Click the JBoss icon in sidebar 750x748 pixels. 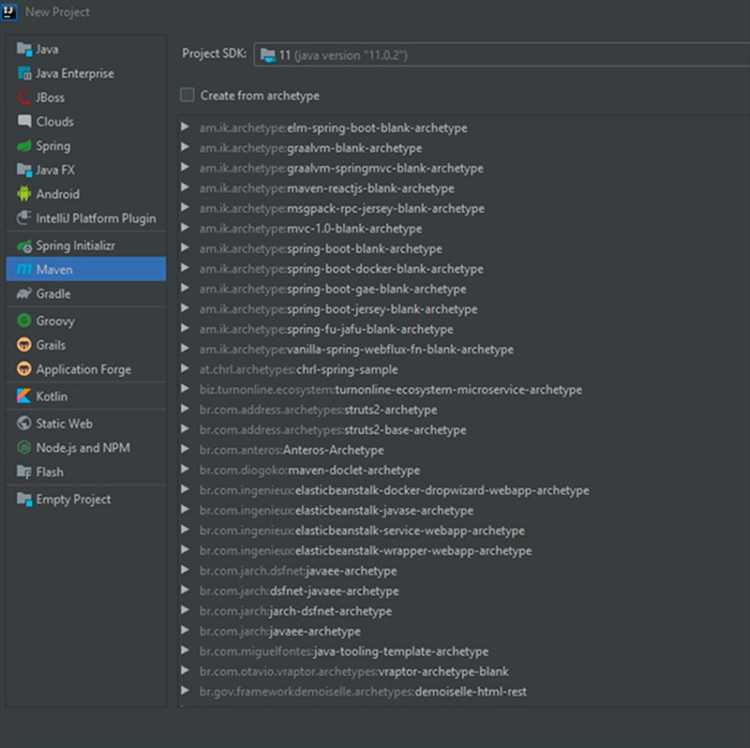click(24, 98)
